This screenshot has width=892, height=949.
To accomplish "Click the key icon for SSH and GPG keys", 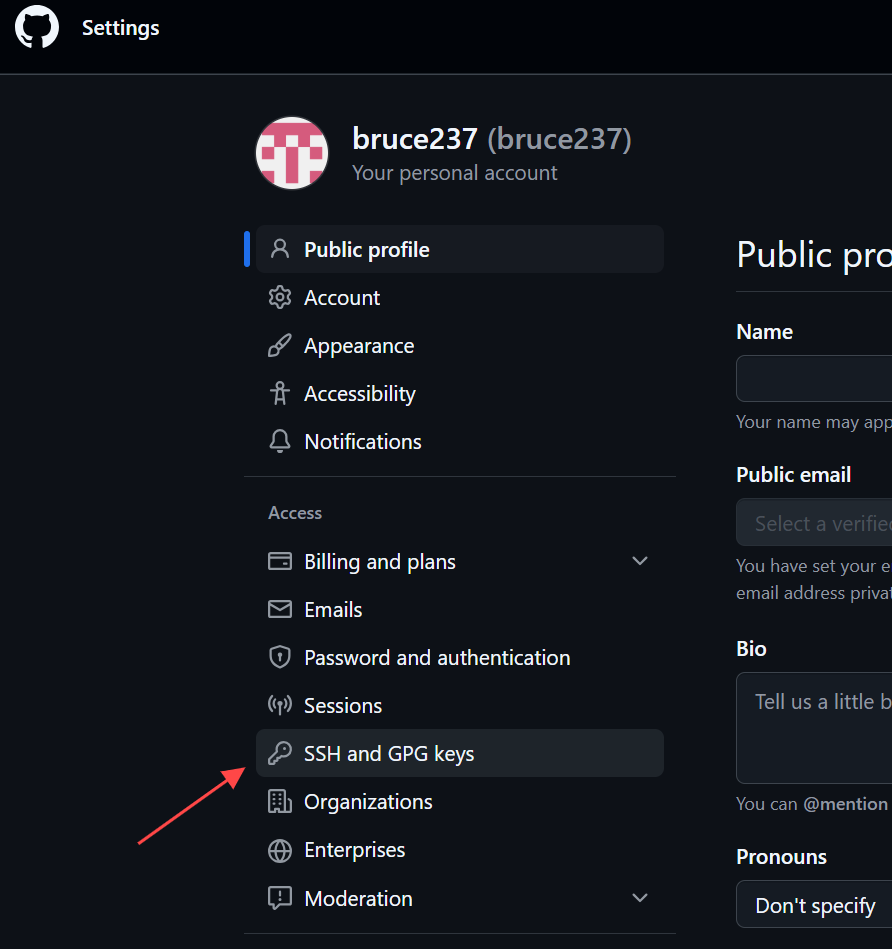I will (280, 753).
